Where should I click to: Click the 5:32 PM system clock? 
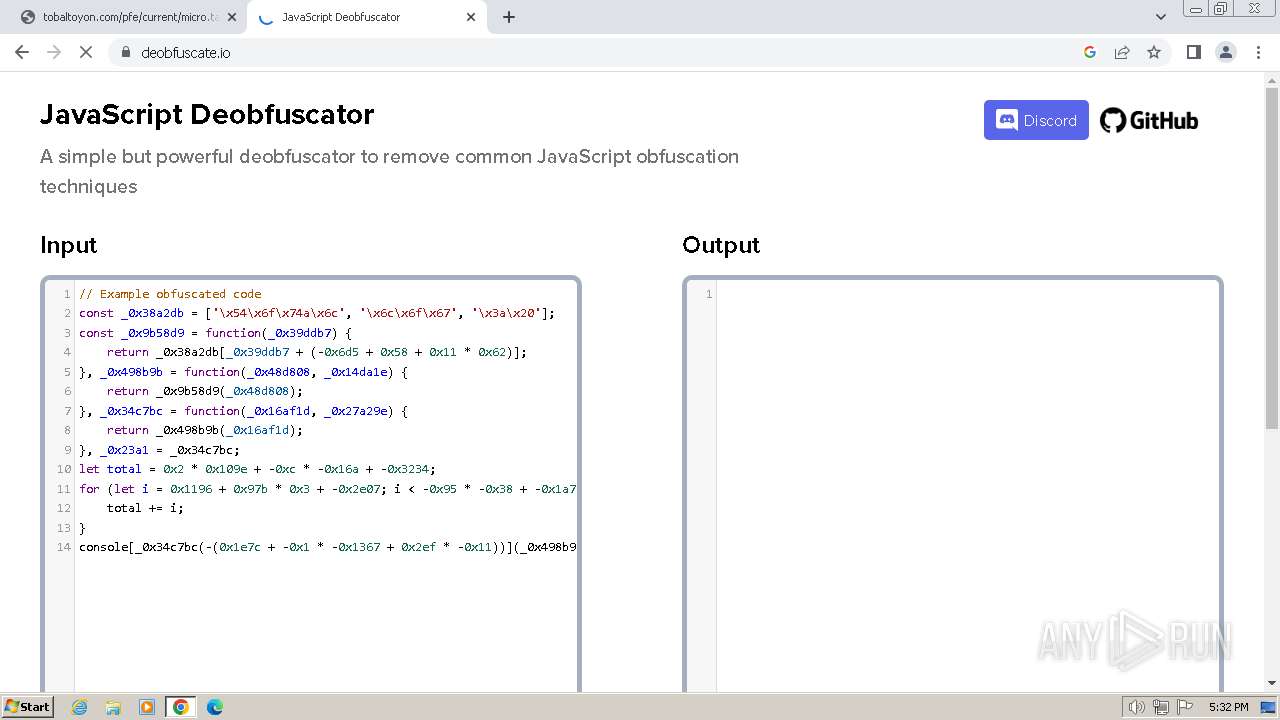pos(1228,707)
